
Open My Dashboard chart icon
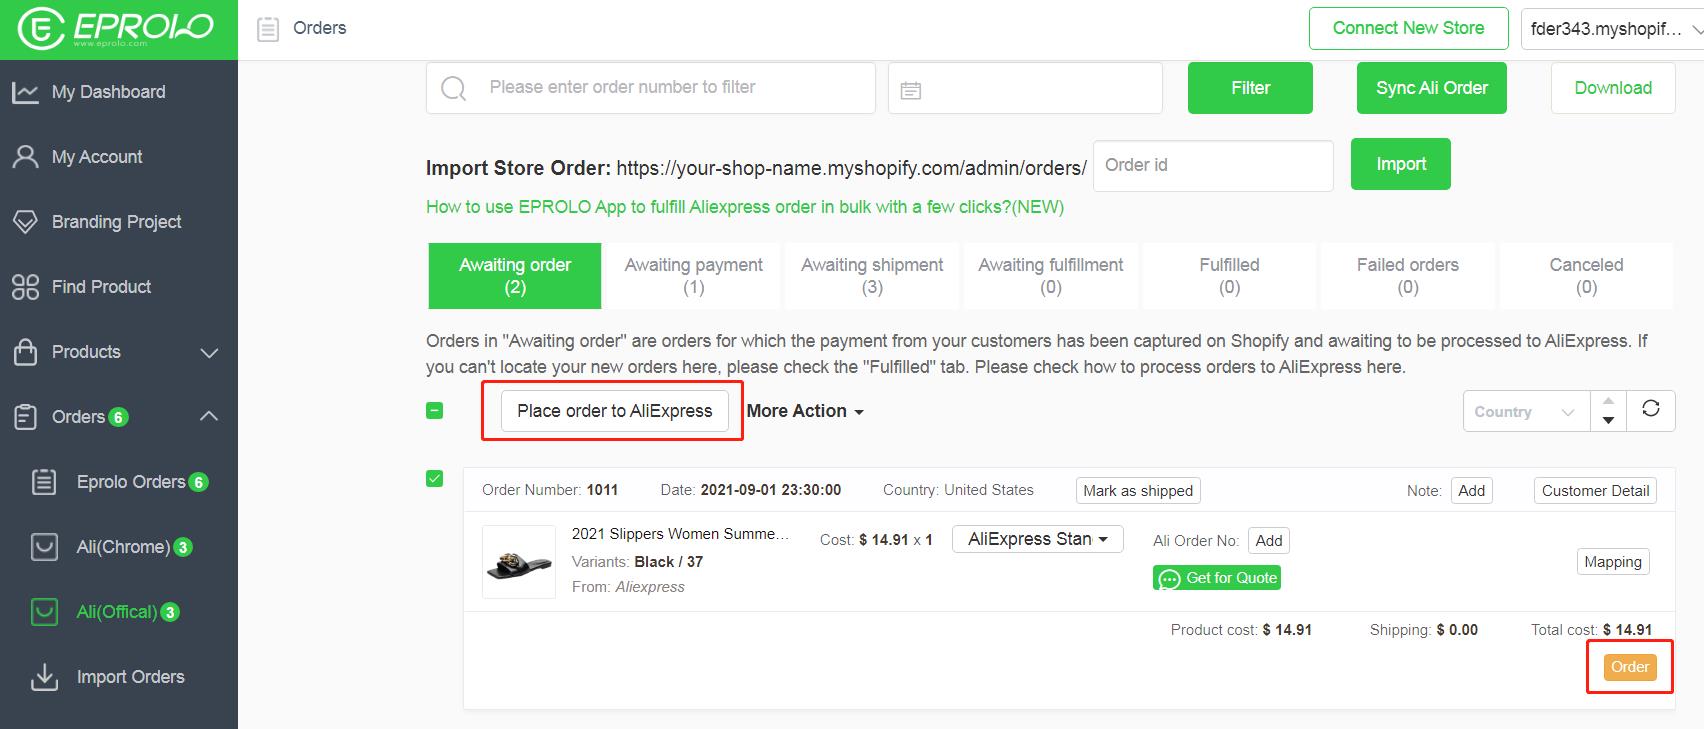(x=25, y=92)
